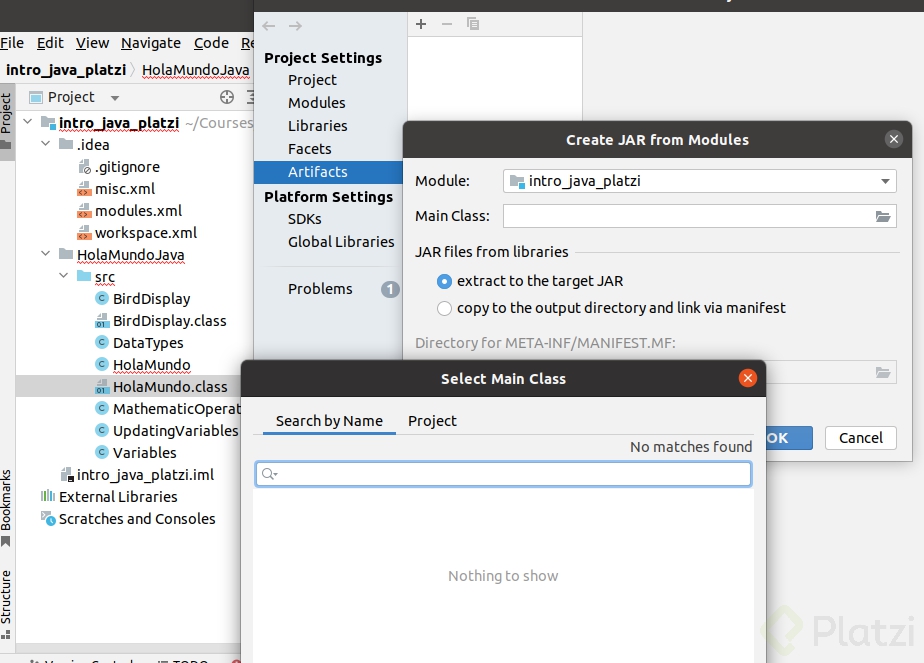924x663 pixels.
Task: Open Project in Project Settings
Action: click(312, 80)
